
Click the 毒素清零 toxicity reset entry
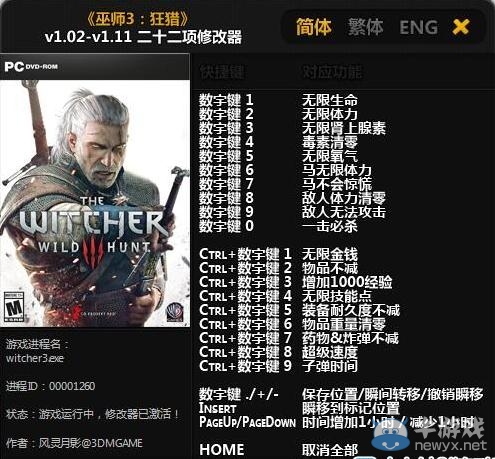tap(330, 142)
